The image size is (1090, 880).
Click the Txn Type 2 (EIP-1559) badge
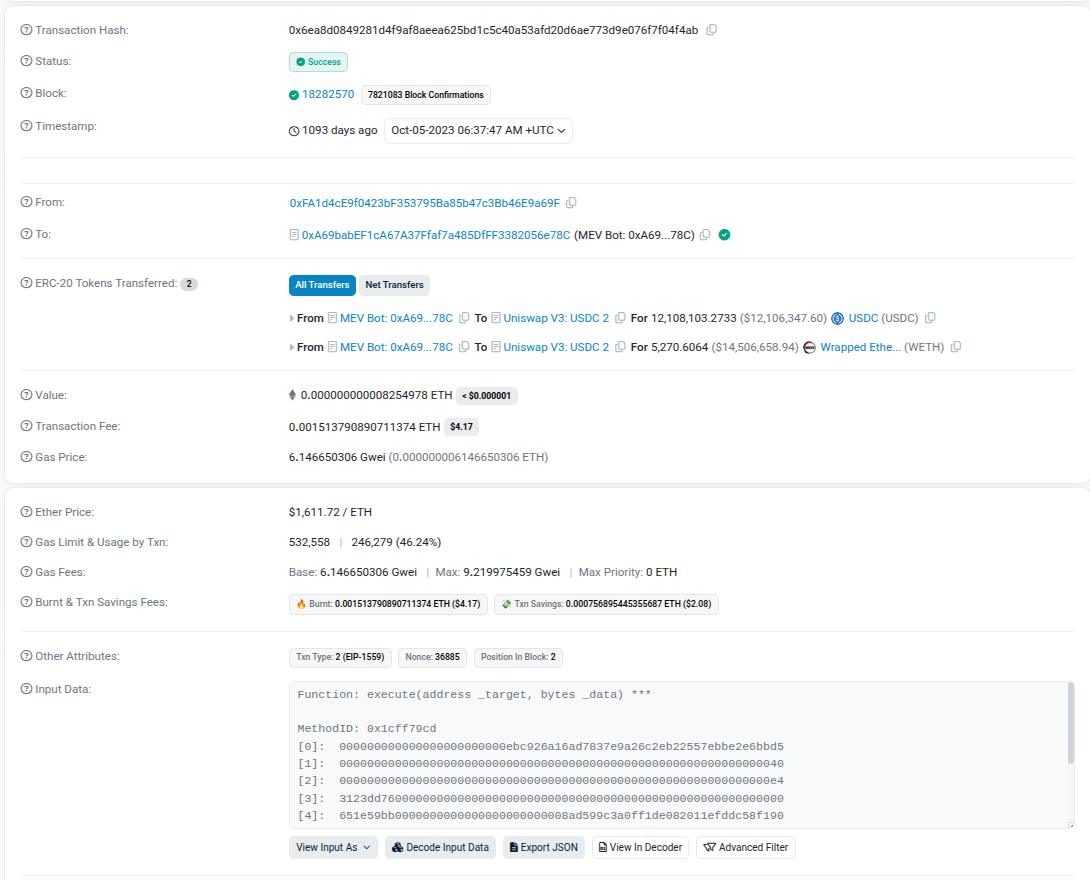pyautogui.click(x=341, y=657)
